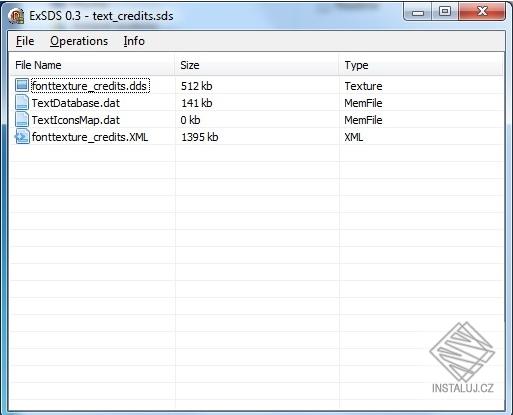Image resolution: width=513 pixels, height=415 pixels.
Task: Click the 0 kb size cell
Action: pyautogui.click(x=190, y=120)
